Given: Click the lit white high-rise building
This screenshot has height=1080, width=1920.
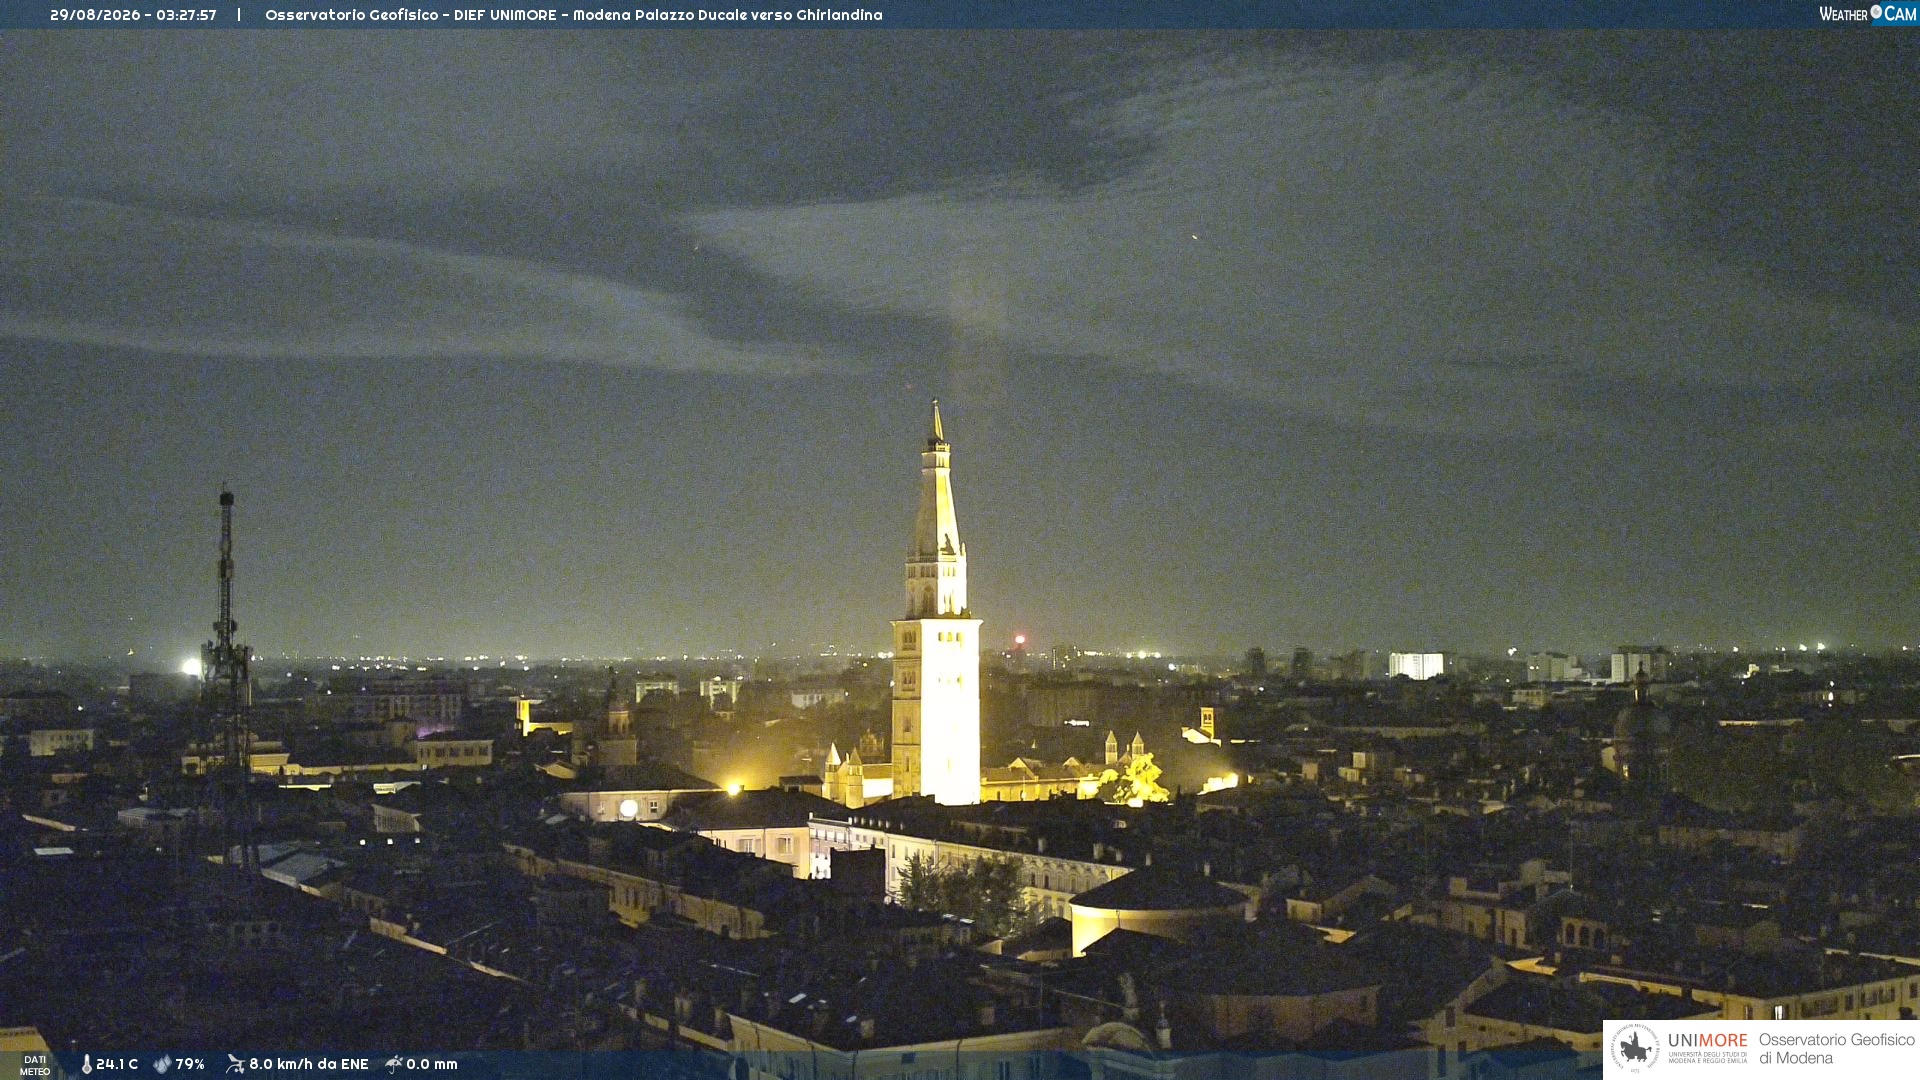Looking at the screenshot, I should click(x=1416, y=665).
